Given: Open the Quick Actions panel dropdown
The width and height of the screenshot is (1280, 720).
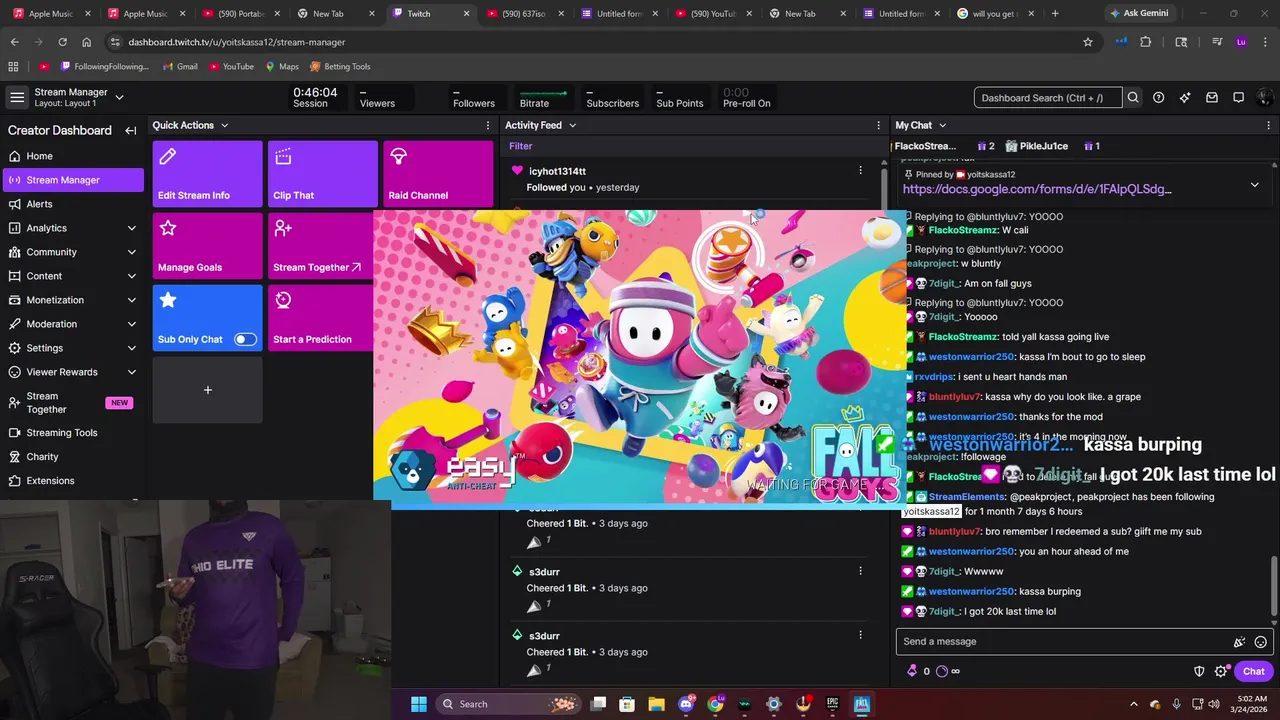Looking at the screenshot, I should click(224, 125).
